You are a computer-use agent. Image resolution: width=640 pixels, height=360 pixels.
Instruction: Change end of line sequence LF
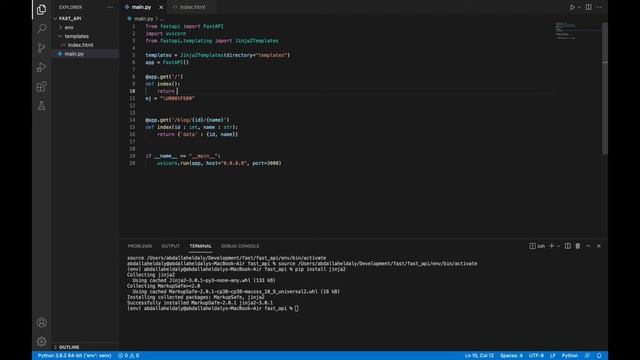point(553,356)
